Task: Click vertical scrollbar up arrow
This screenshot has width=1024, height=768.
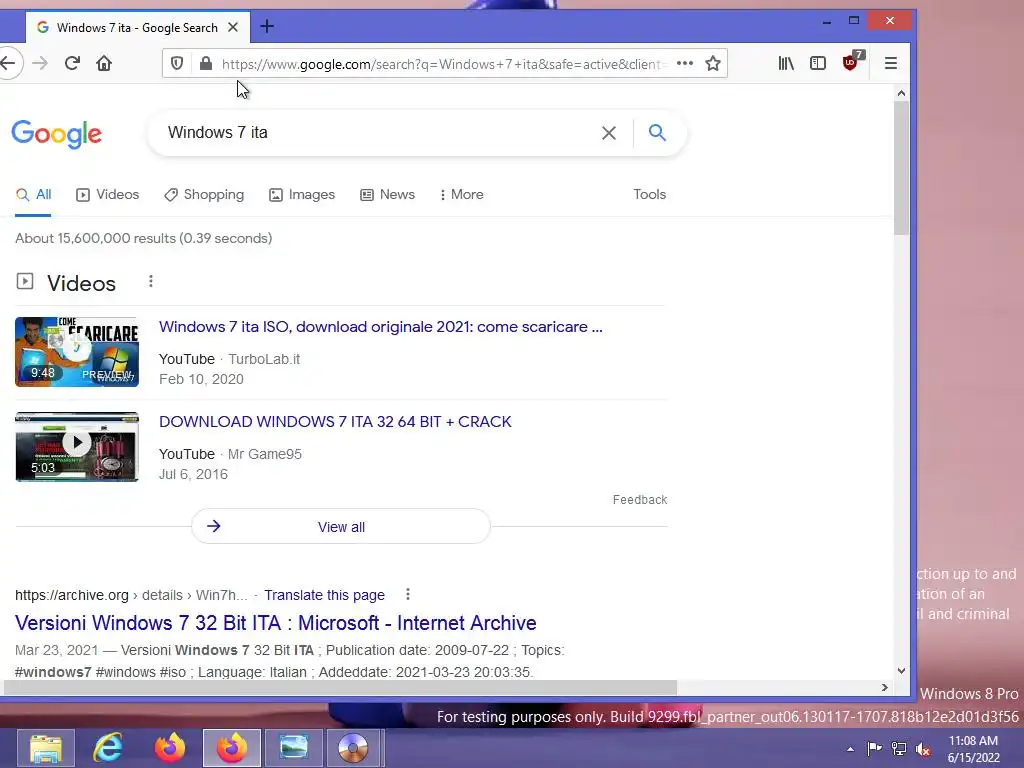Action: click(901, 93)
